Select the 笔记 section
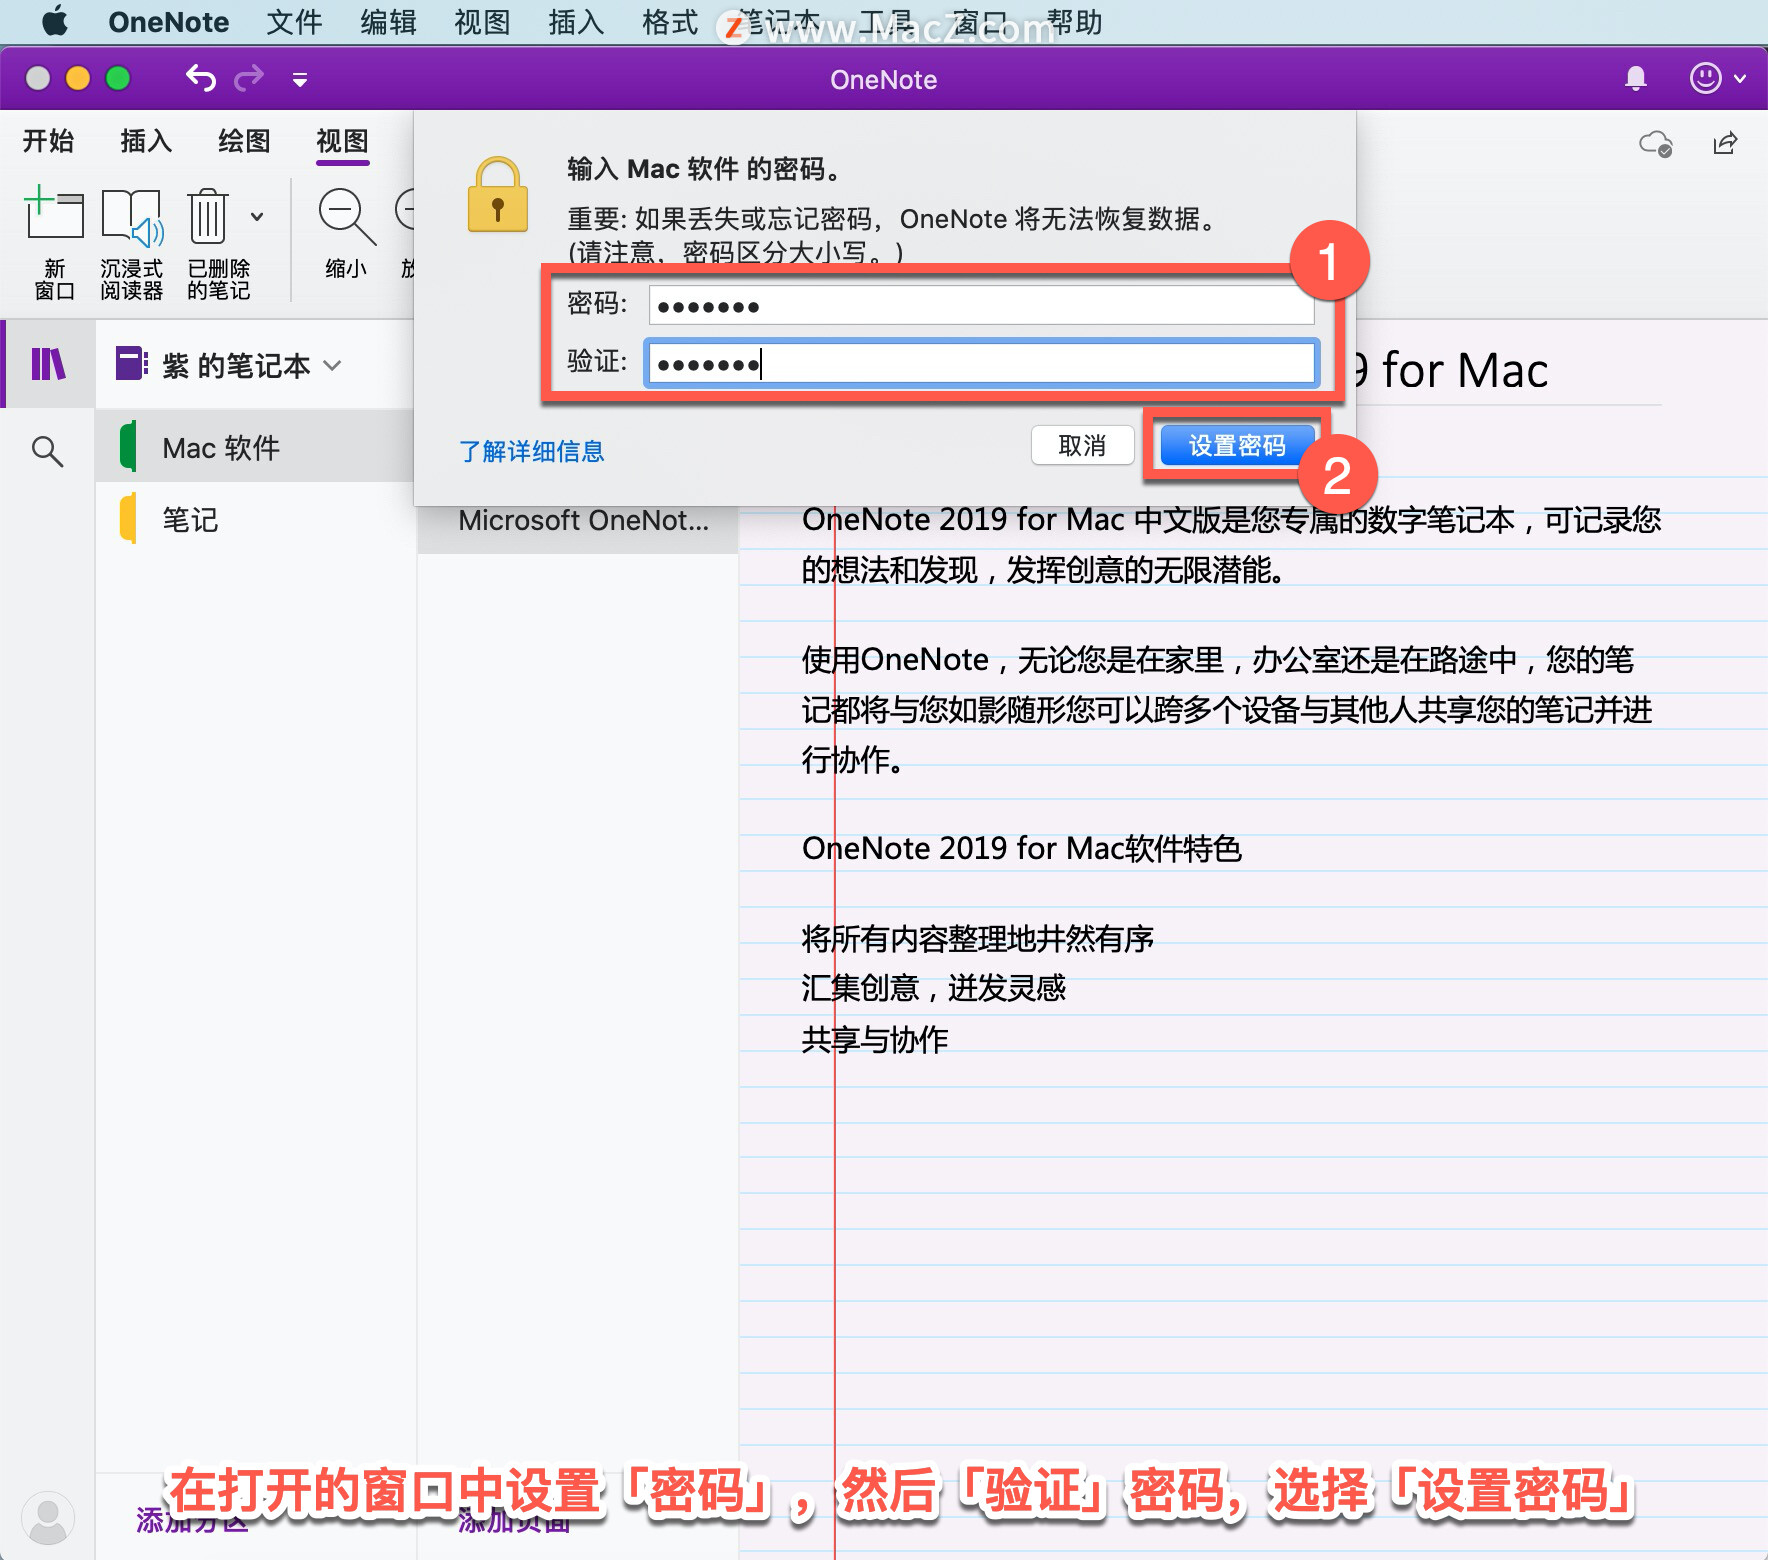The width and height of the screenshot is (1768, 1560). coord(256,519)
